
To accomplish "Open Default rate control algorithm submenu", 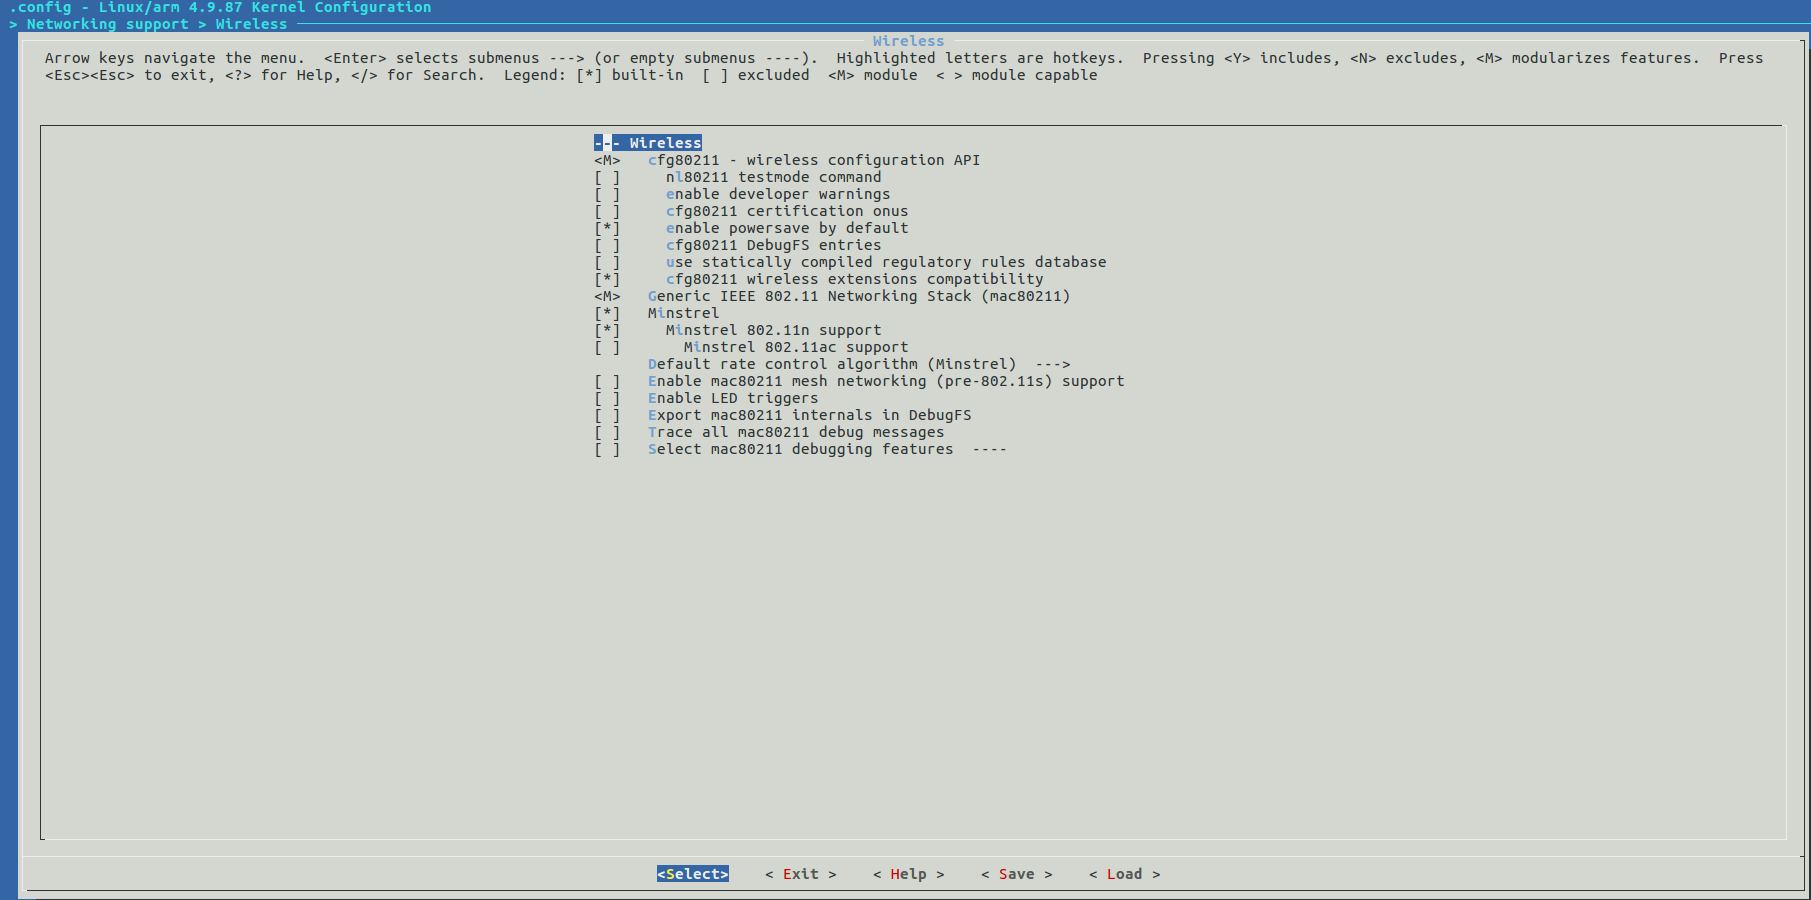I will pos(859,364).
